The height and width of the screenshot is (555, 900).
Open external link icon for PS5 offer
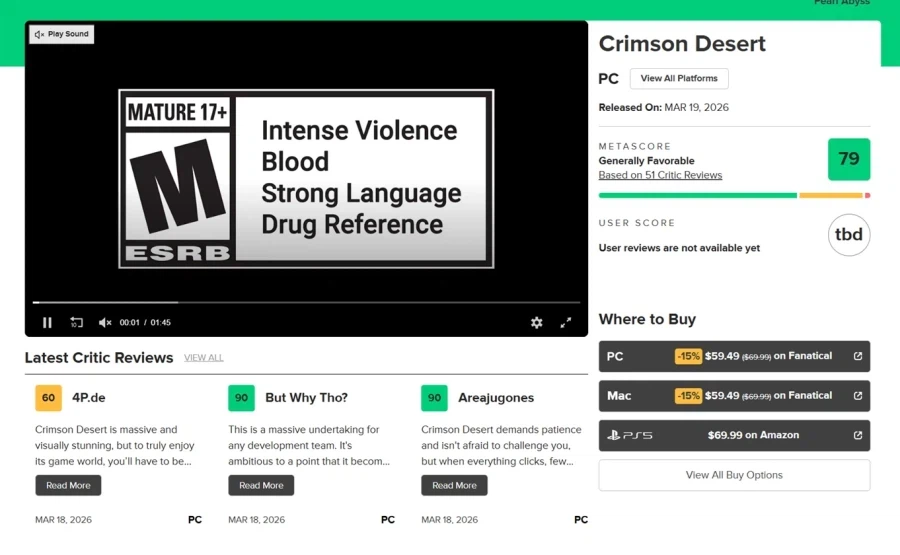tap(857, 435)
